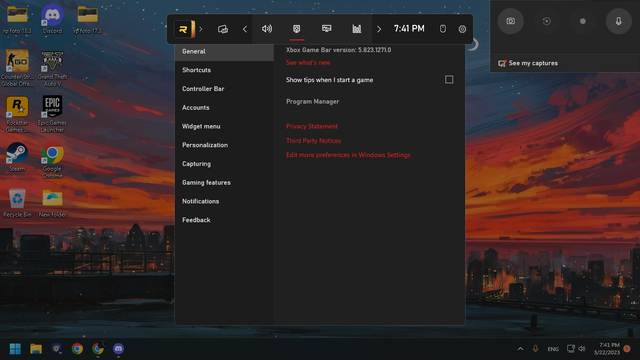
Task: Go to previous widgets with left chevron
Action: click(x=245, y=29)
